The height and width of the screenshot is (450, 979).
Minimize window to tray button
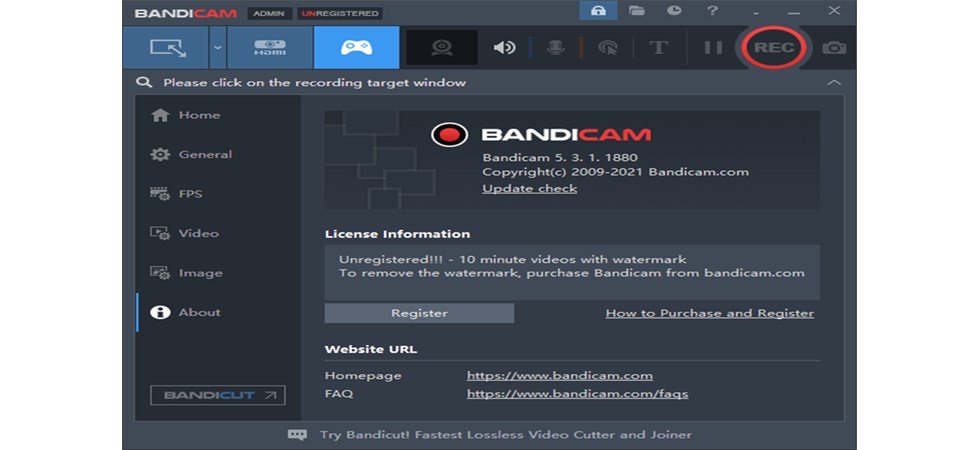pyautogui.click(x=756, y=11)
